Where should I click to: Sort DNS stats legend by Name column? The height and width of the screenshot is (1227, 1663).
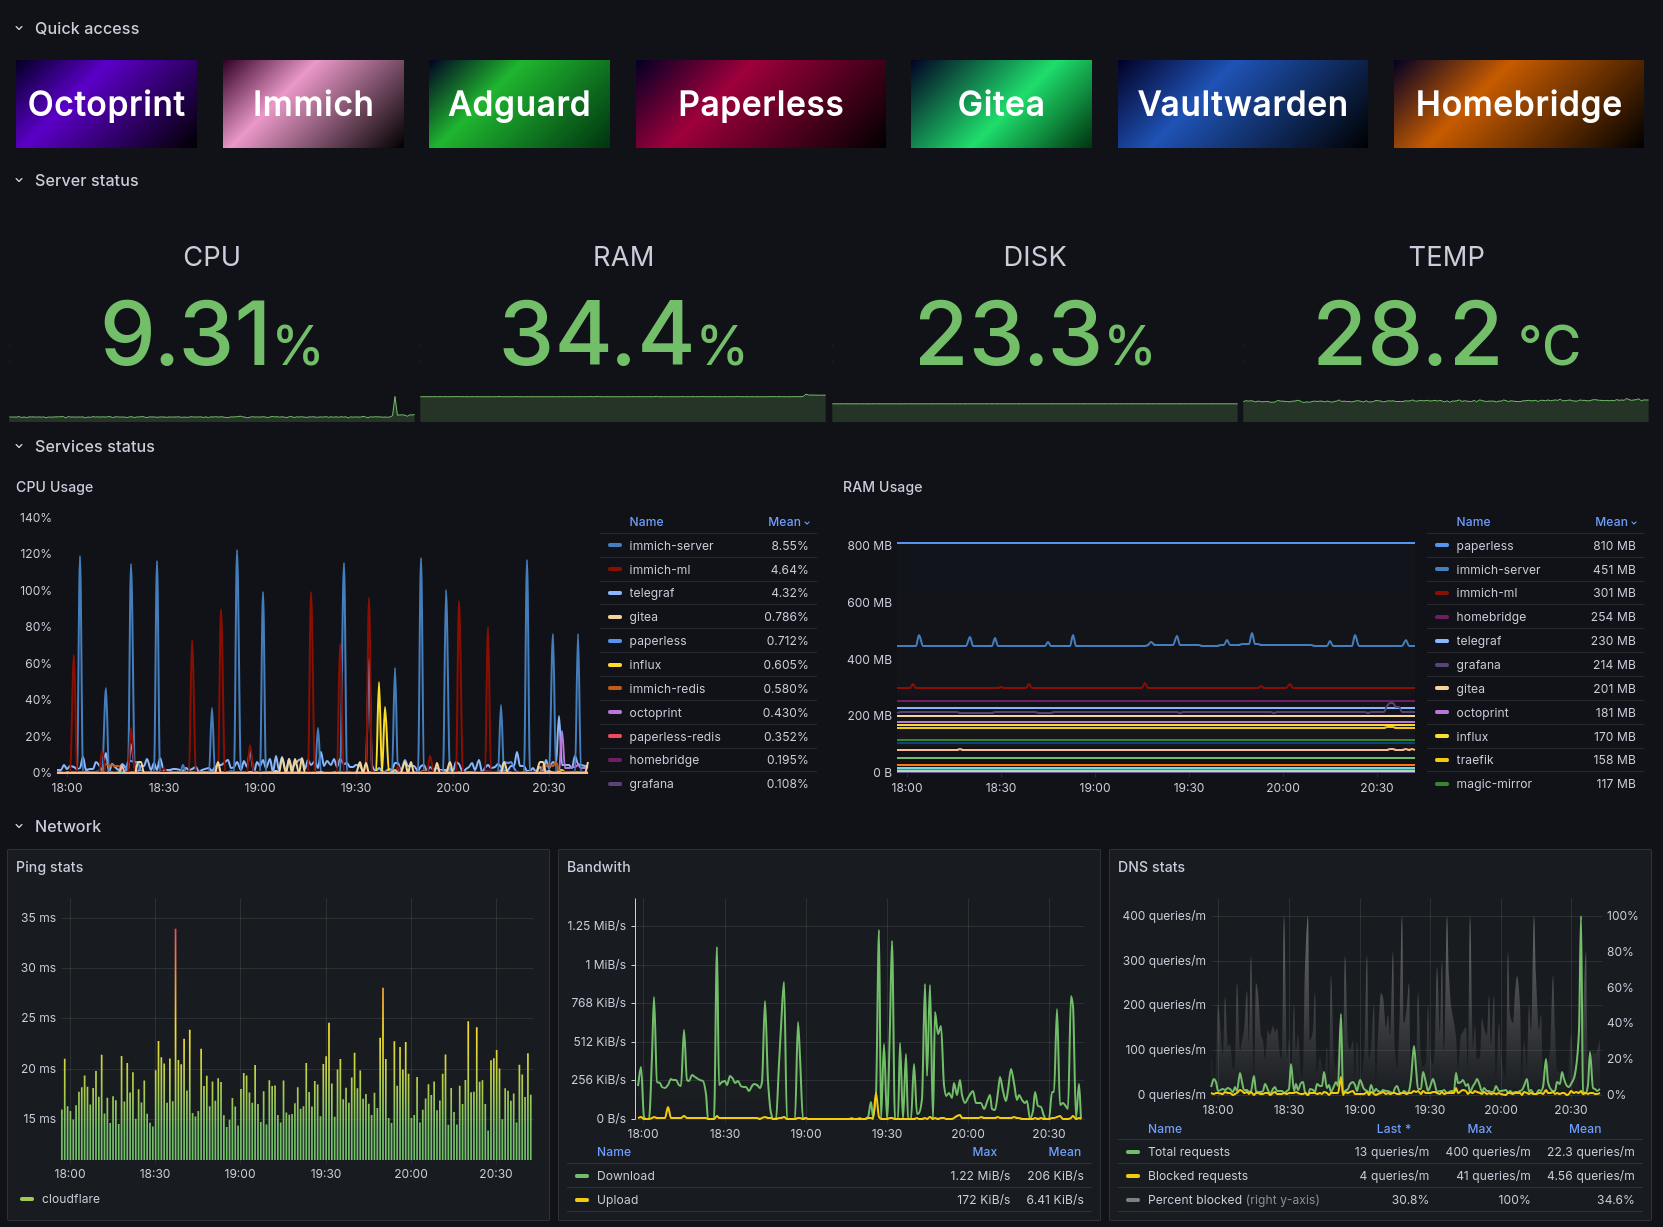pos(1165,1129)
